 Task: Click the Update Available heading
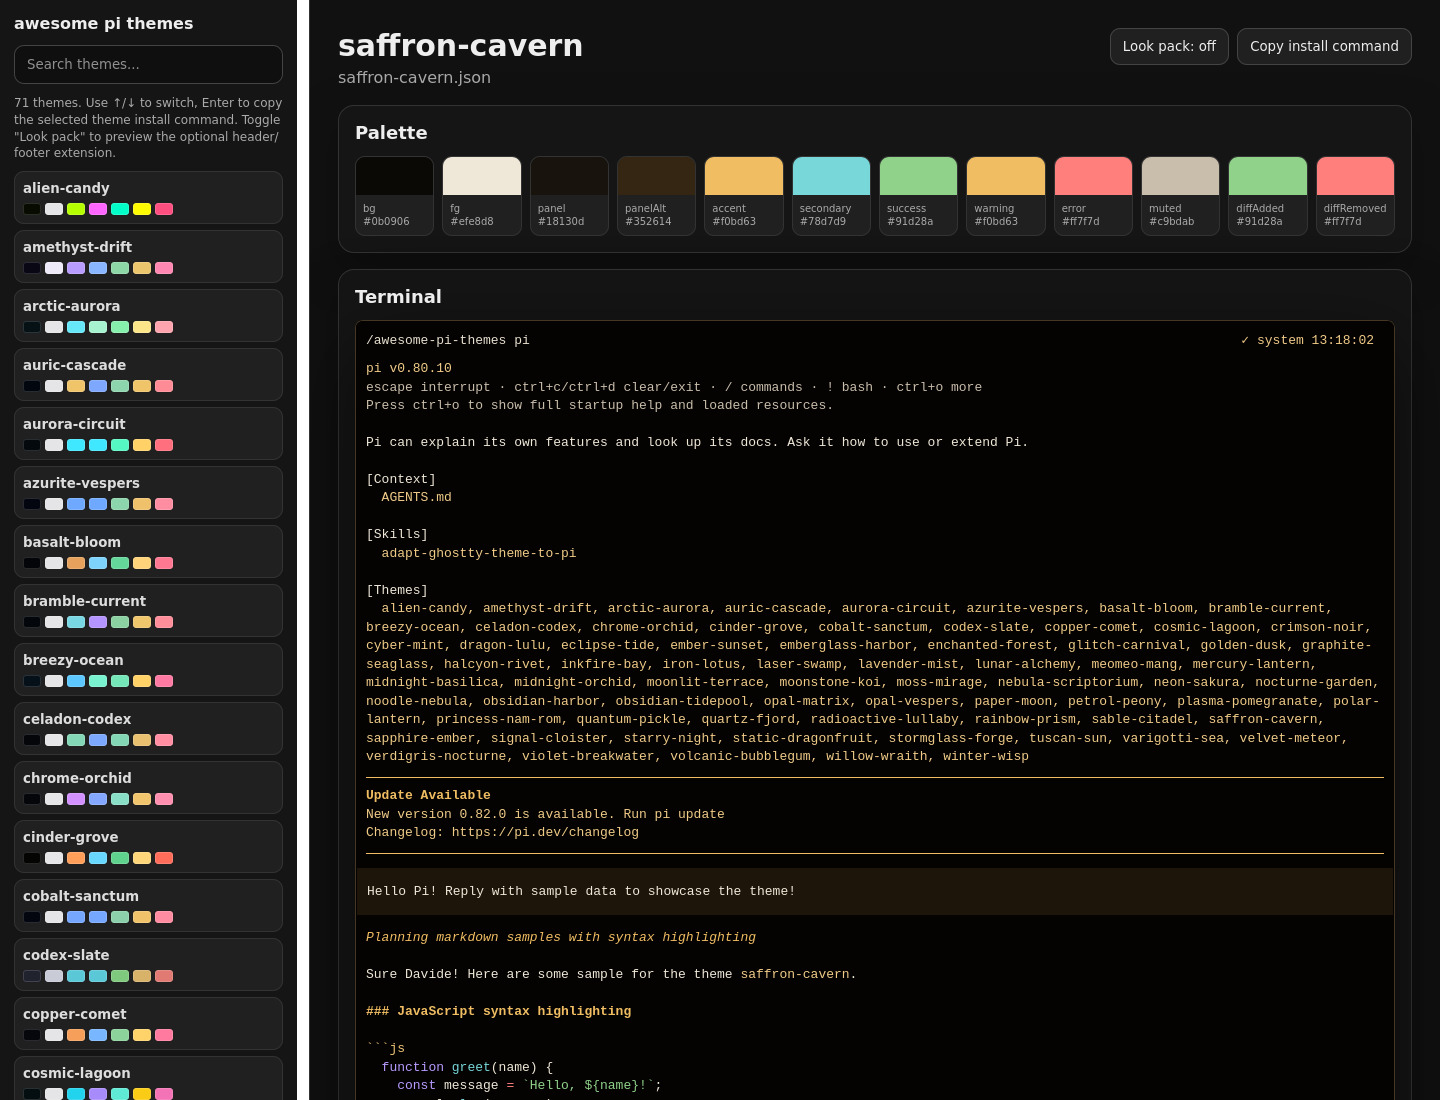point(428,795)
